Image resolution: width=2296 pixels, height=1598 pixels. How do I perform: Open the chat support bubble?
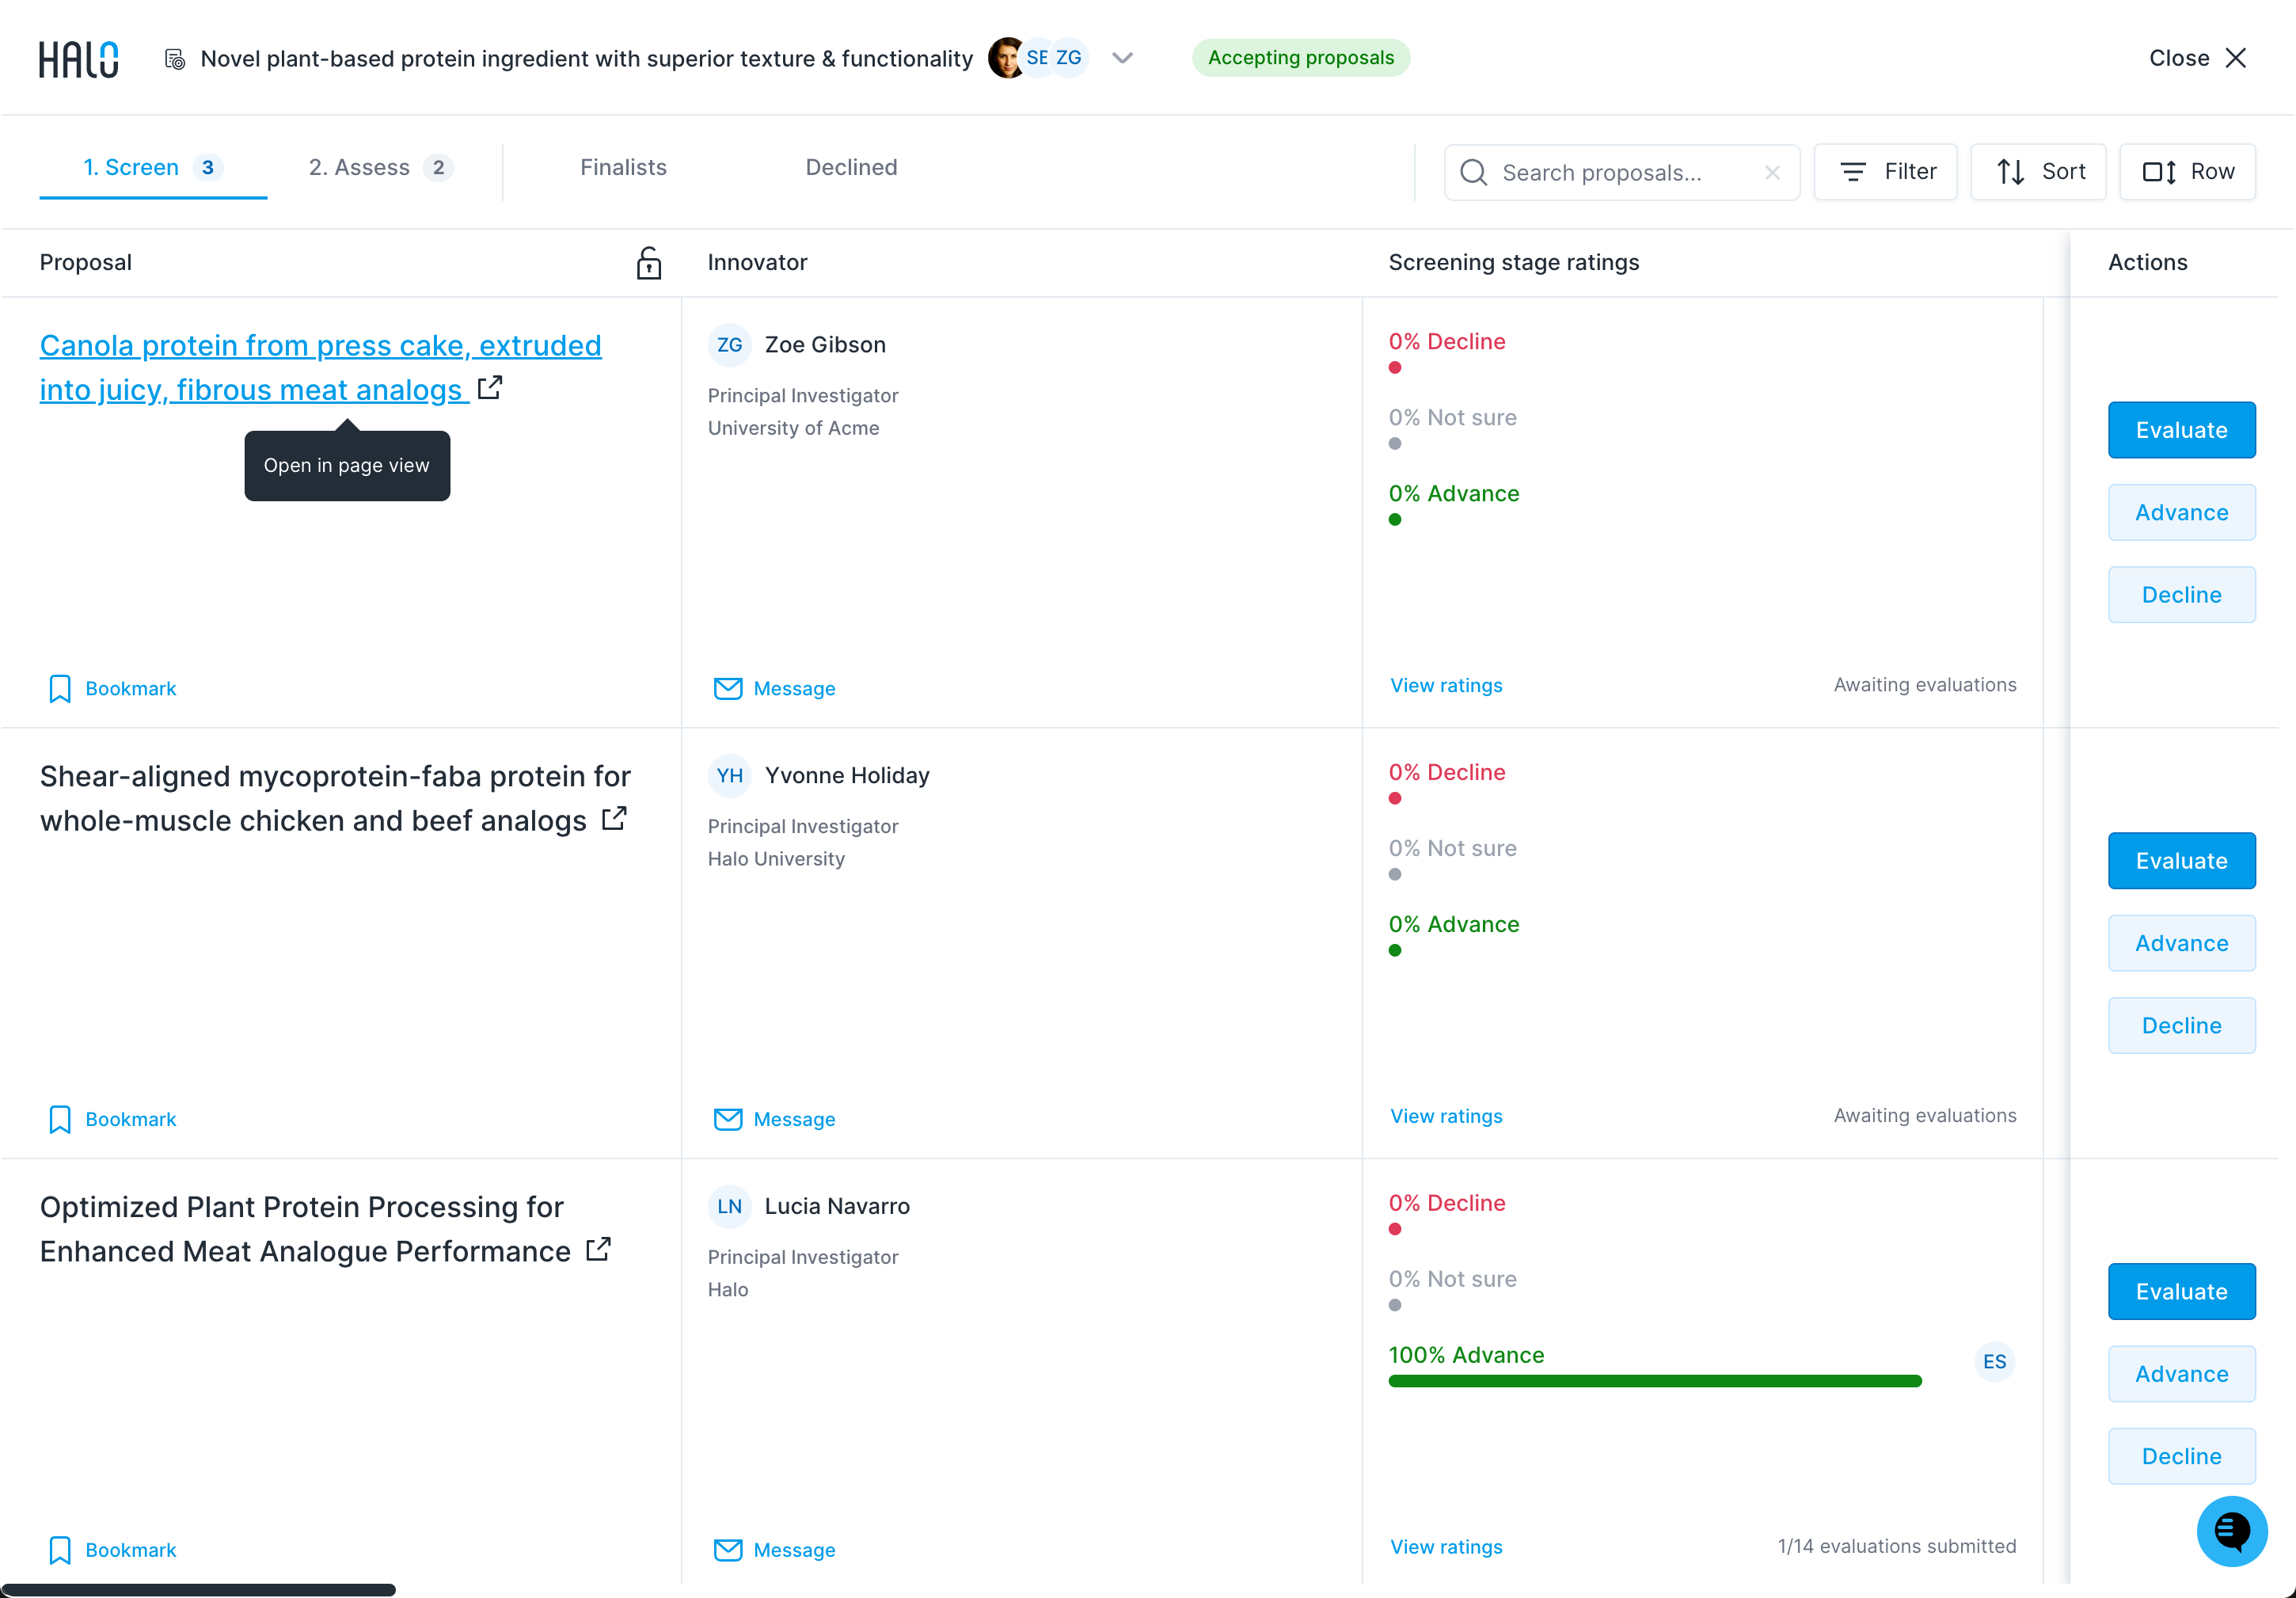[2231, 1531]
